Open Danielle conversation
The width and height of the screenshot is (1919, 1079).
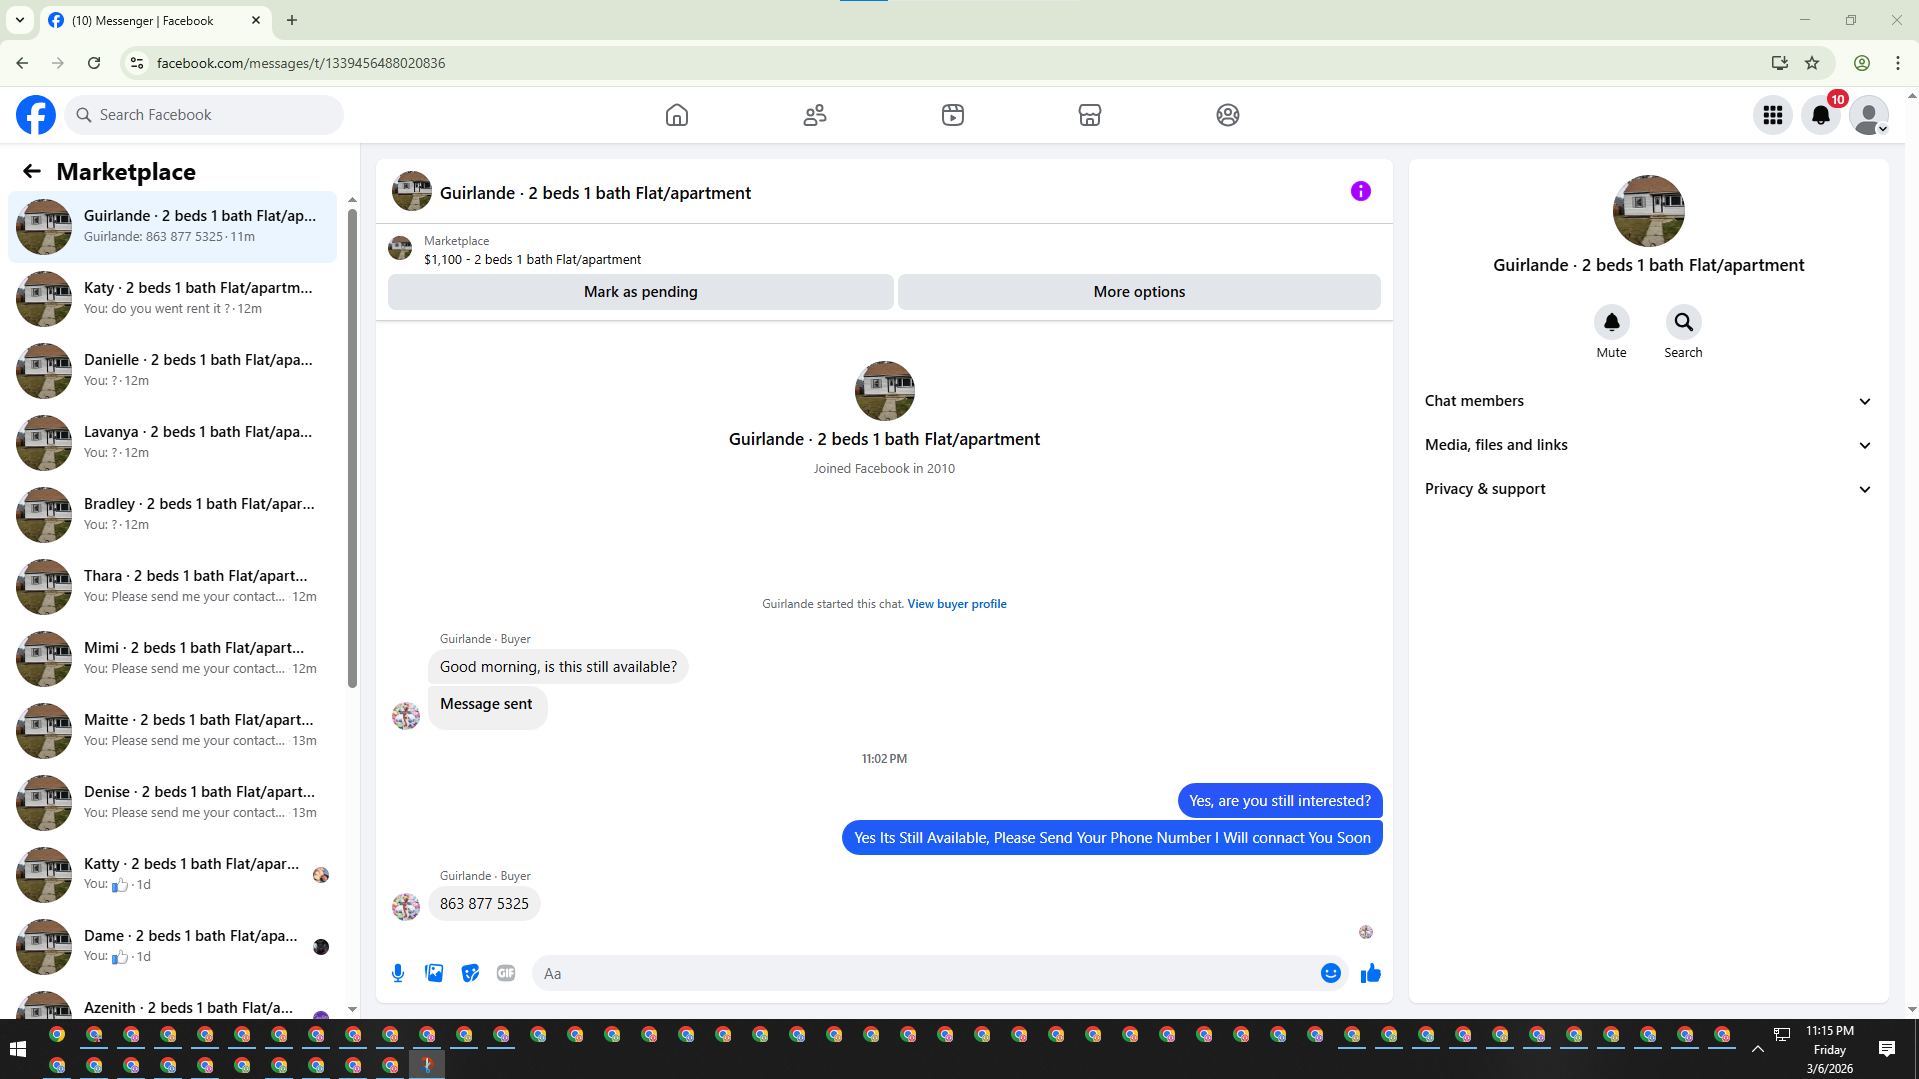tap(173, 370)
